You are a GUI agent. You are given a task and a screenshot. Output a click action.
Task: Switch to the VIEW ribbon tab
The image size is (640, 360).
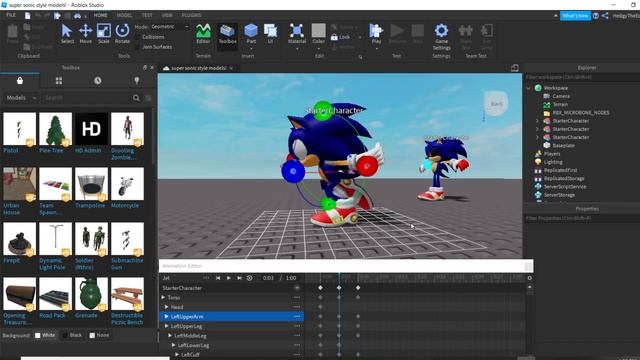click(x=167, y=15)
